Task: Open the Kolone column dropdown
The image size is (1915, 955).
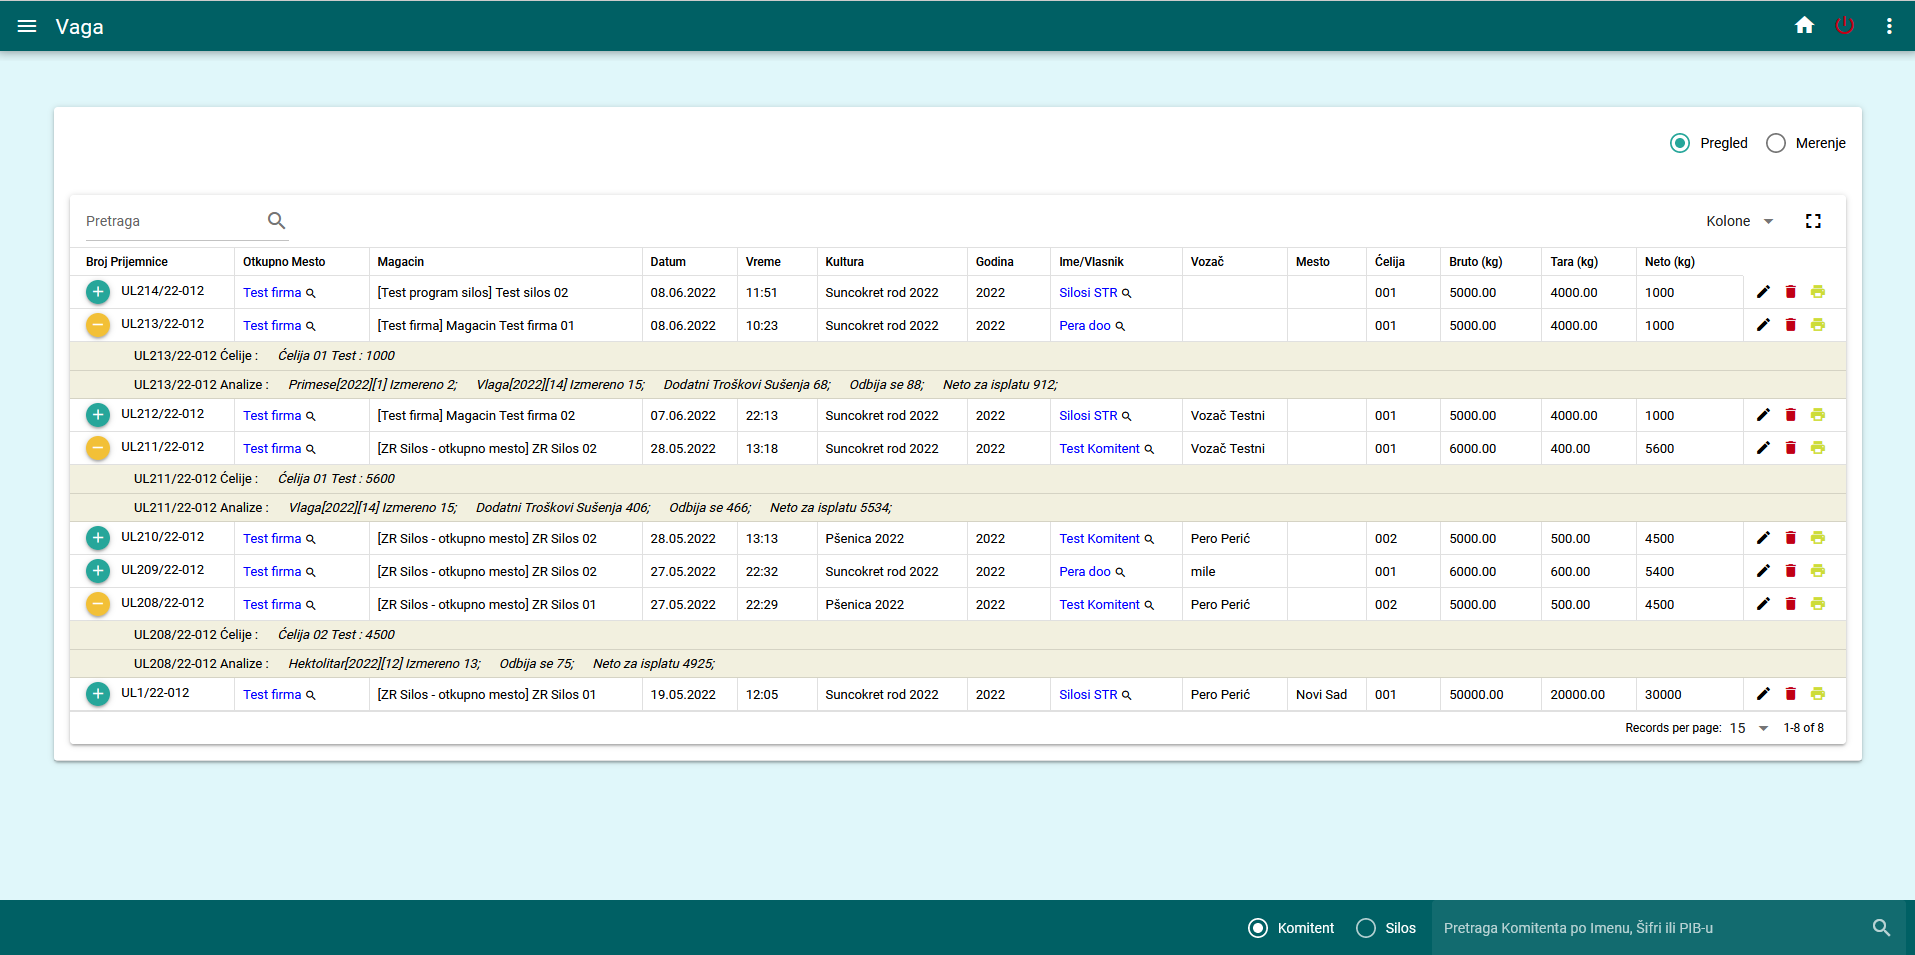Action: [x=1739, y=221]
